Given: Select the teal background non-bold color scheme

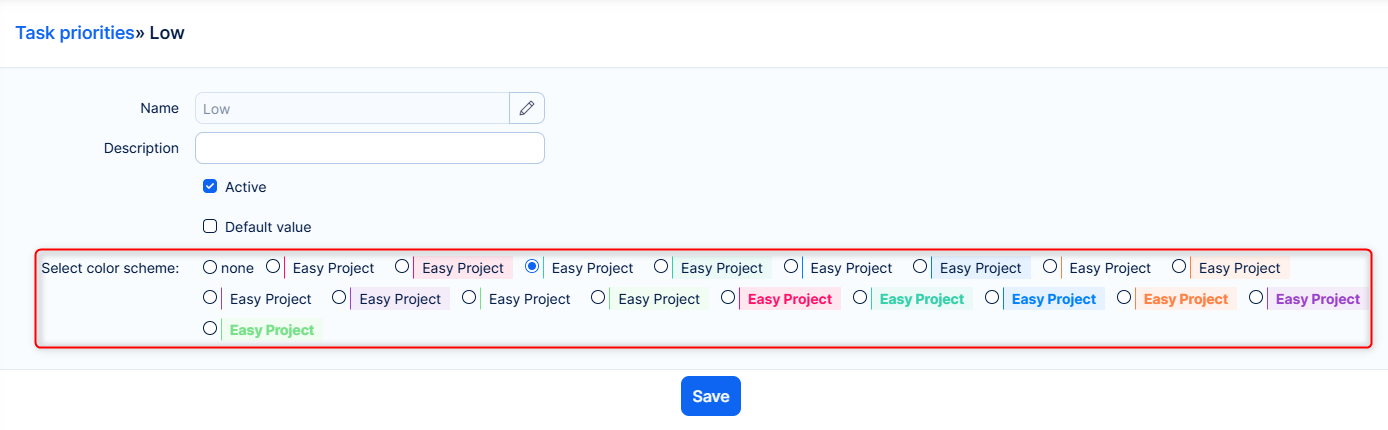Looking at the screenshot, I should pos(661,267).
